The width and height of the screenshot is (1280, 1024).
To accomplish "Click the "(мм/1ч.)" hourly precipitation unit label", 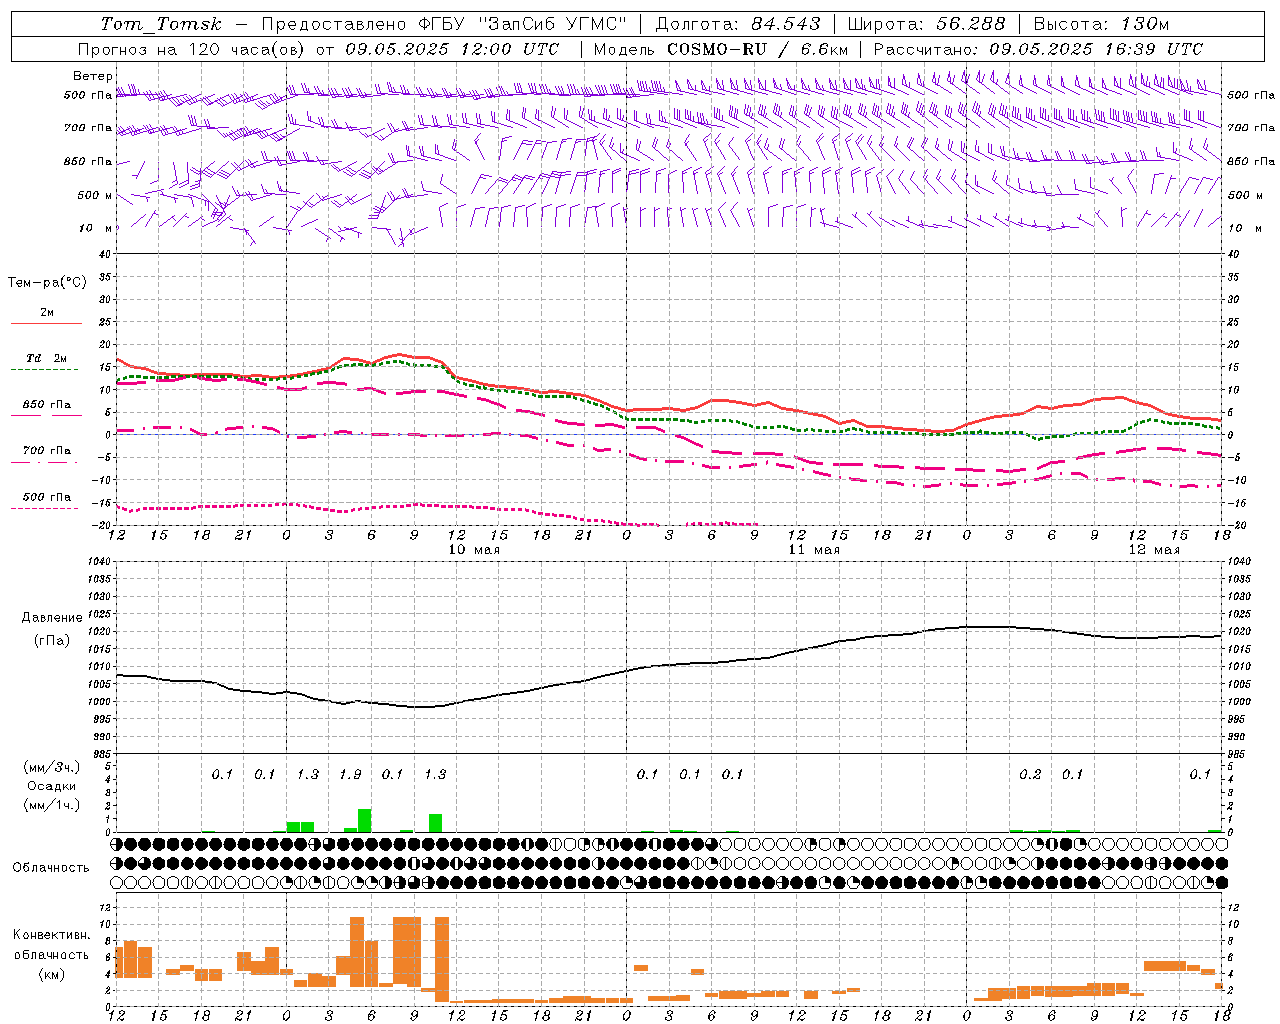I will [x=51, y=805].
